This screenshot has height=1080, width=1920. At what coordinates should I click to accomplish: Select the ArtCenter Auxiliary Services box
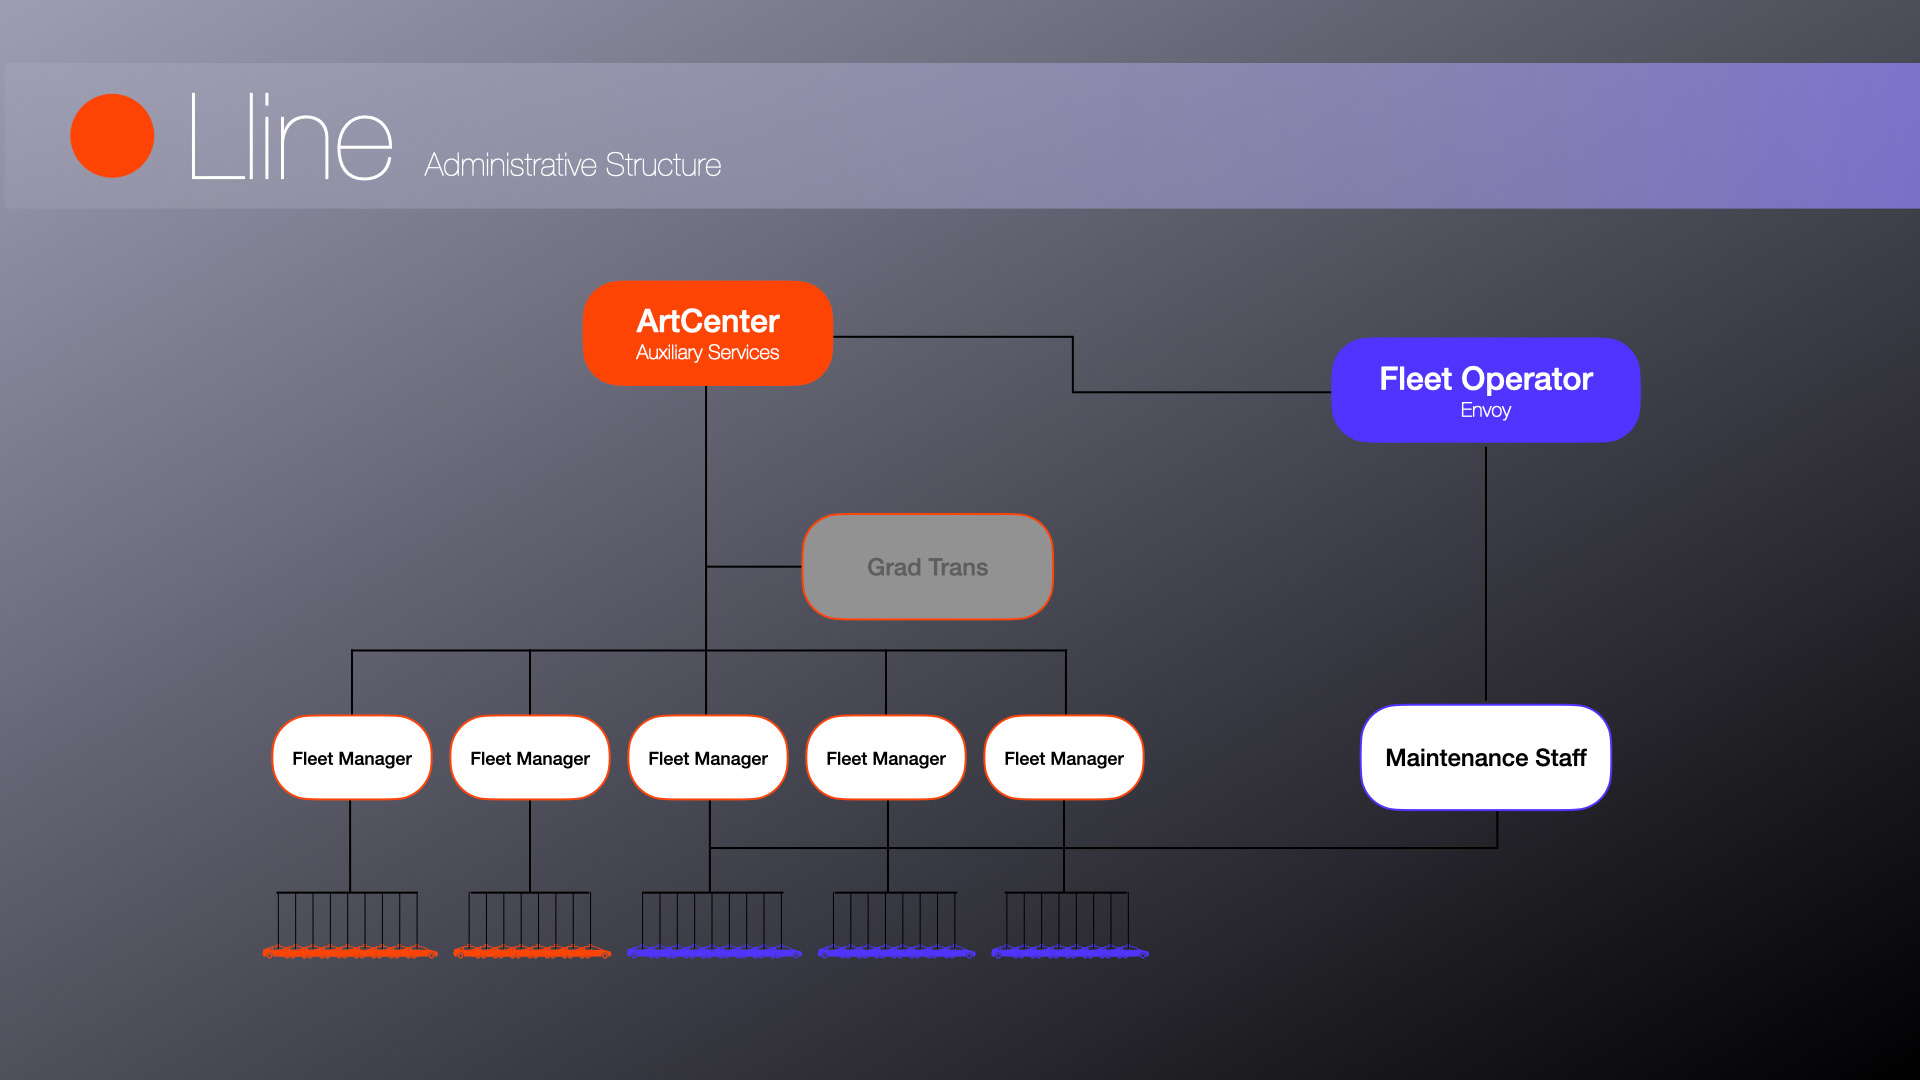708,334
